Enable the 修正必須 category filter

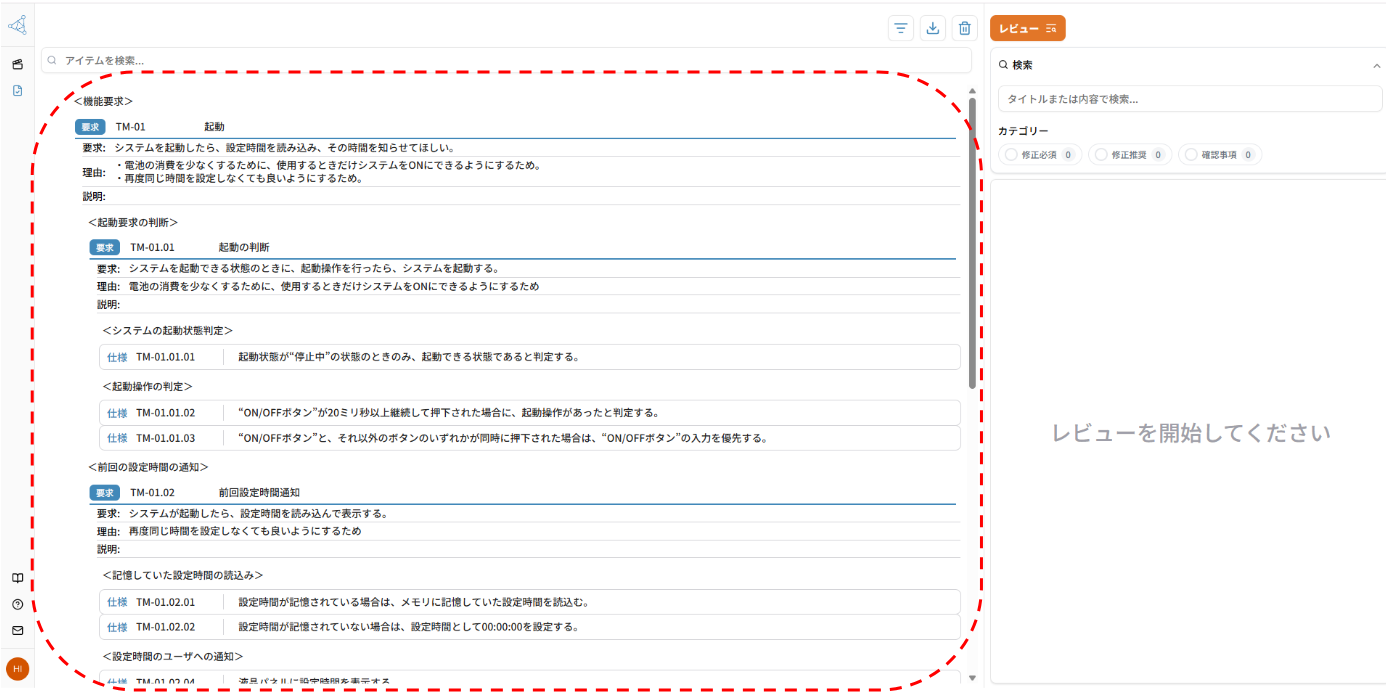click(1040, 154)
